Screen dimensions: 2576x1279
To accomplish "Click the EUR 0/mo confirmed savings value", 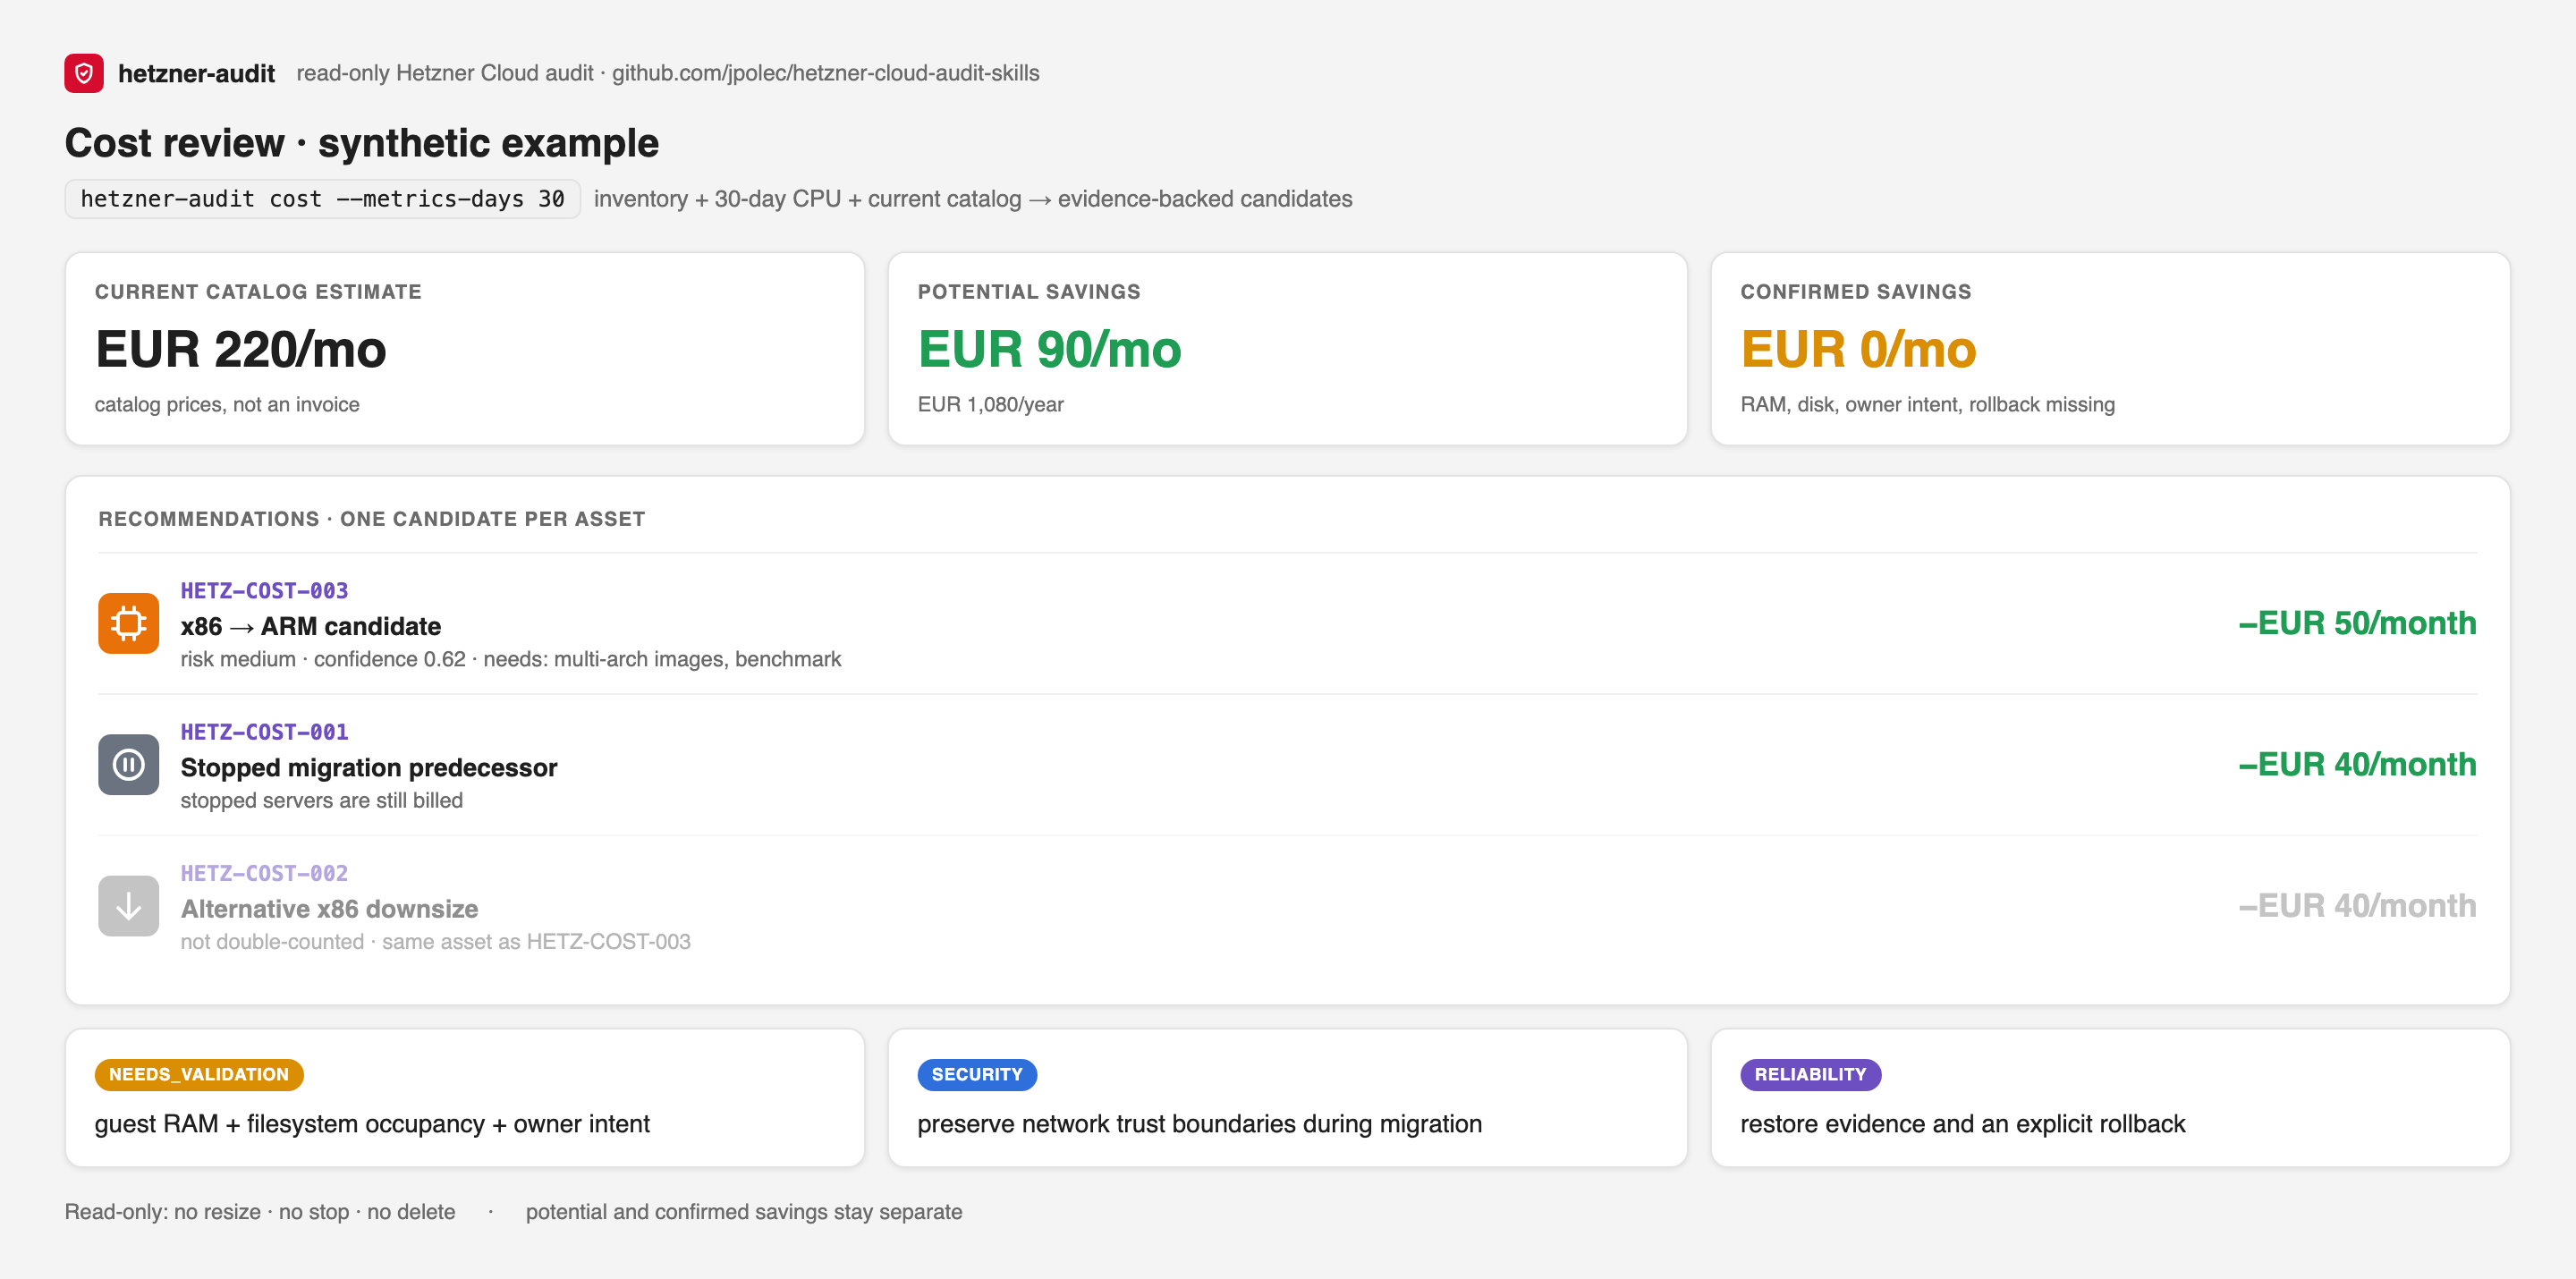I will [x=1858, y=349].
